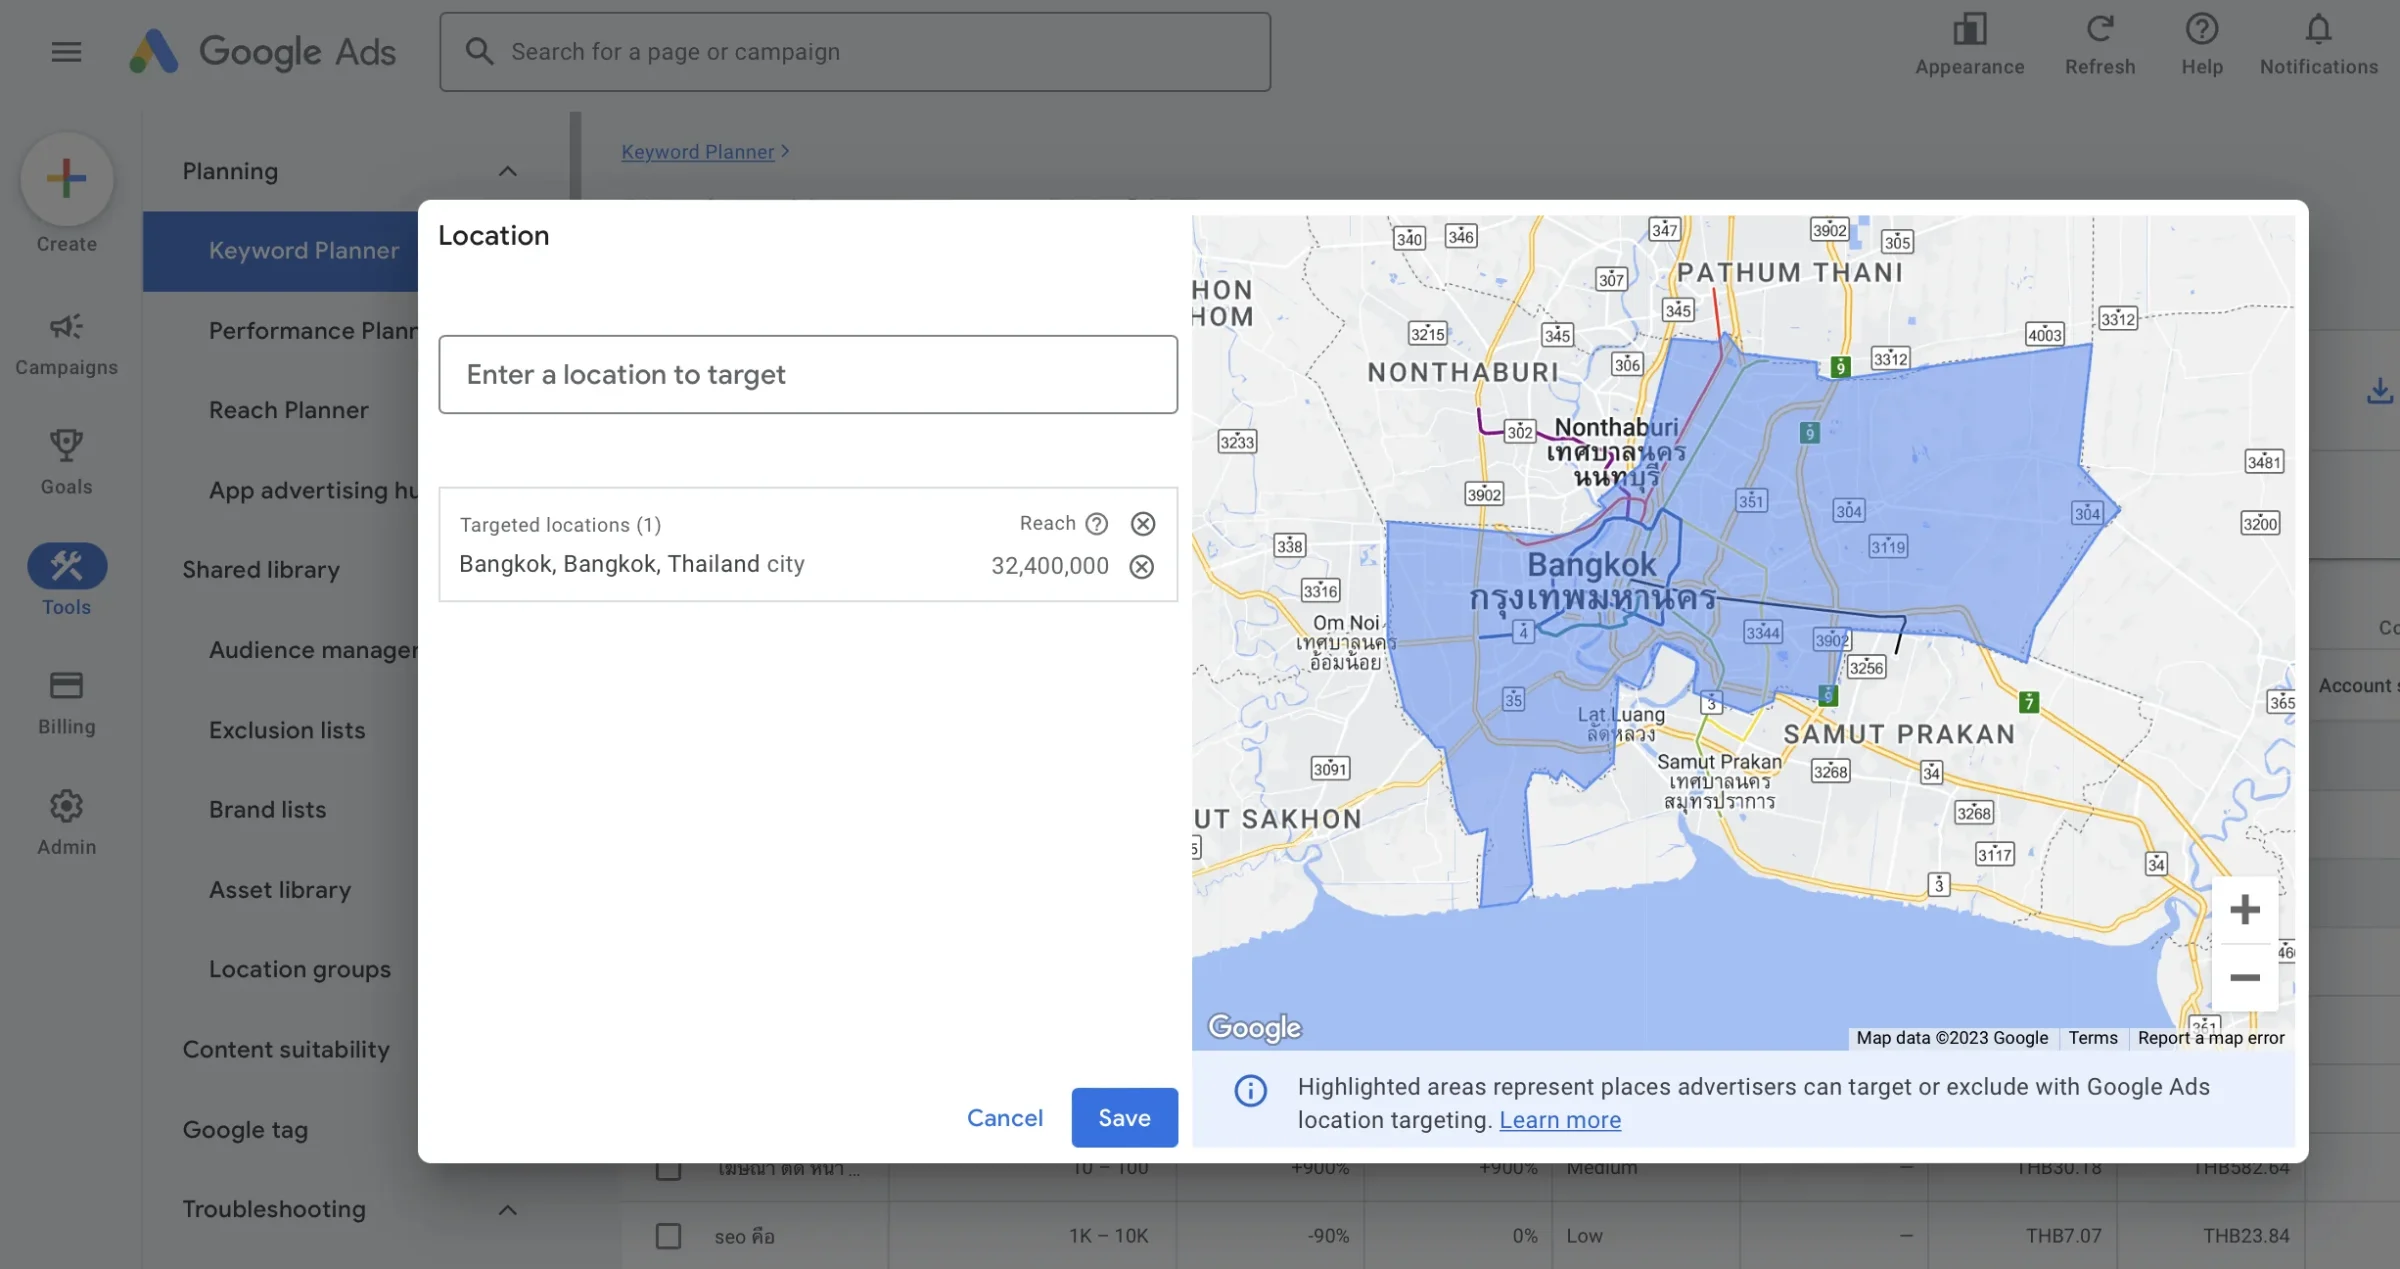The height and width of the screenshot is (1269, 2400).
Task: Click 'seo คือ' keyword text
Action: [745, 1237]
